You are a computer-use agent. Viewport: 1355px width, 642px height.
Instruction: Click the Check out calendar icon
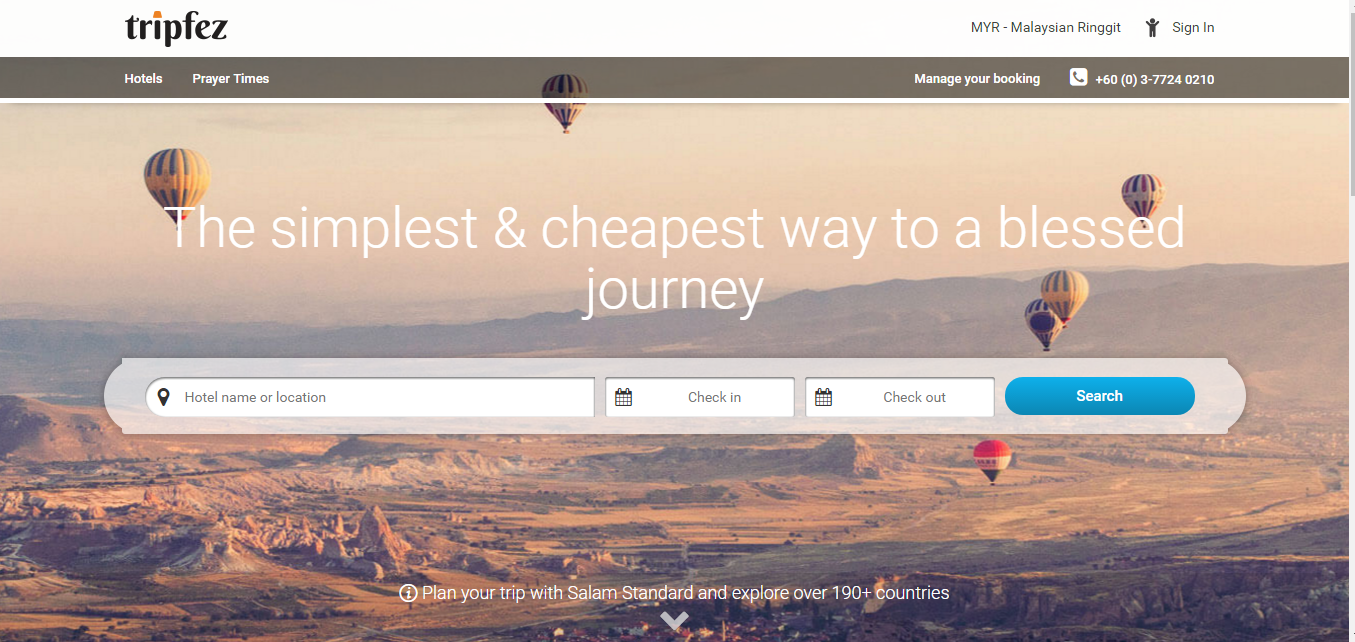[x=823, y=397]
